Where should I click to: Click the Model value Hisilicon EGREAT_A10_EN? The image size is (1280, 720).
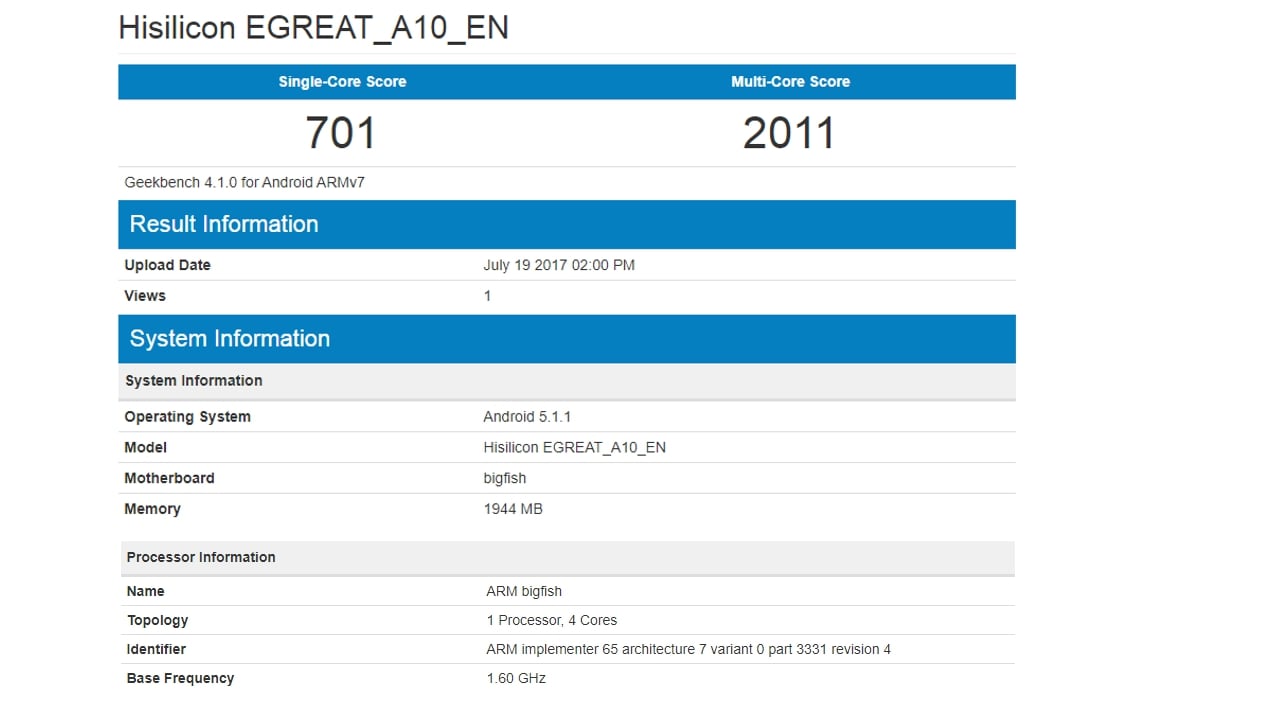(574, 447)
